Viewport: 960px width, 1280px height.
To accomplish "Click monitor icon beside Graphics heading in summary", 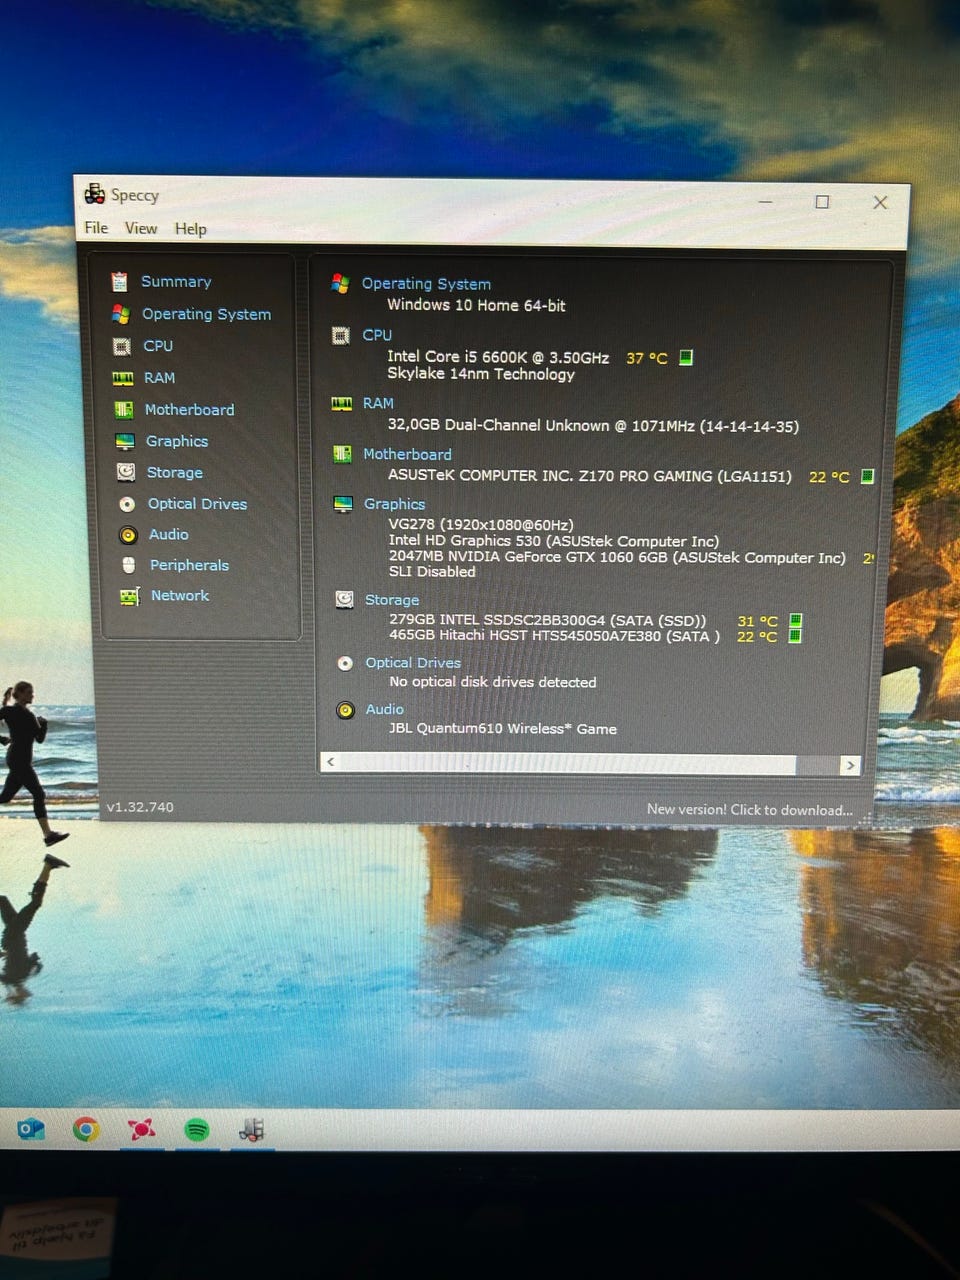I will (343, 504).
